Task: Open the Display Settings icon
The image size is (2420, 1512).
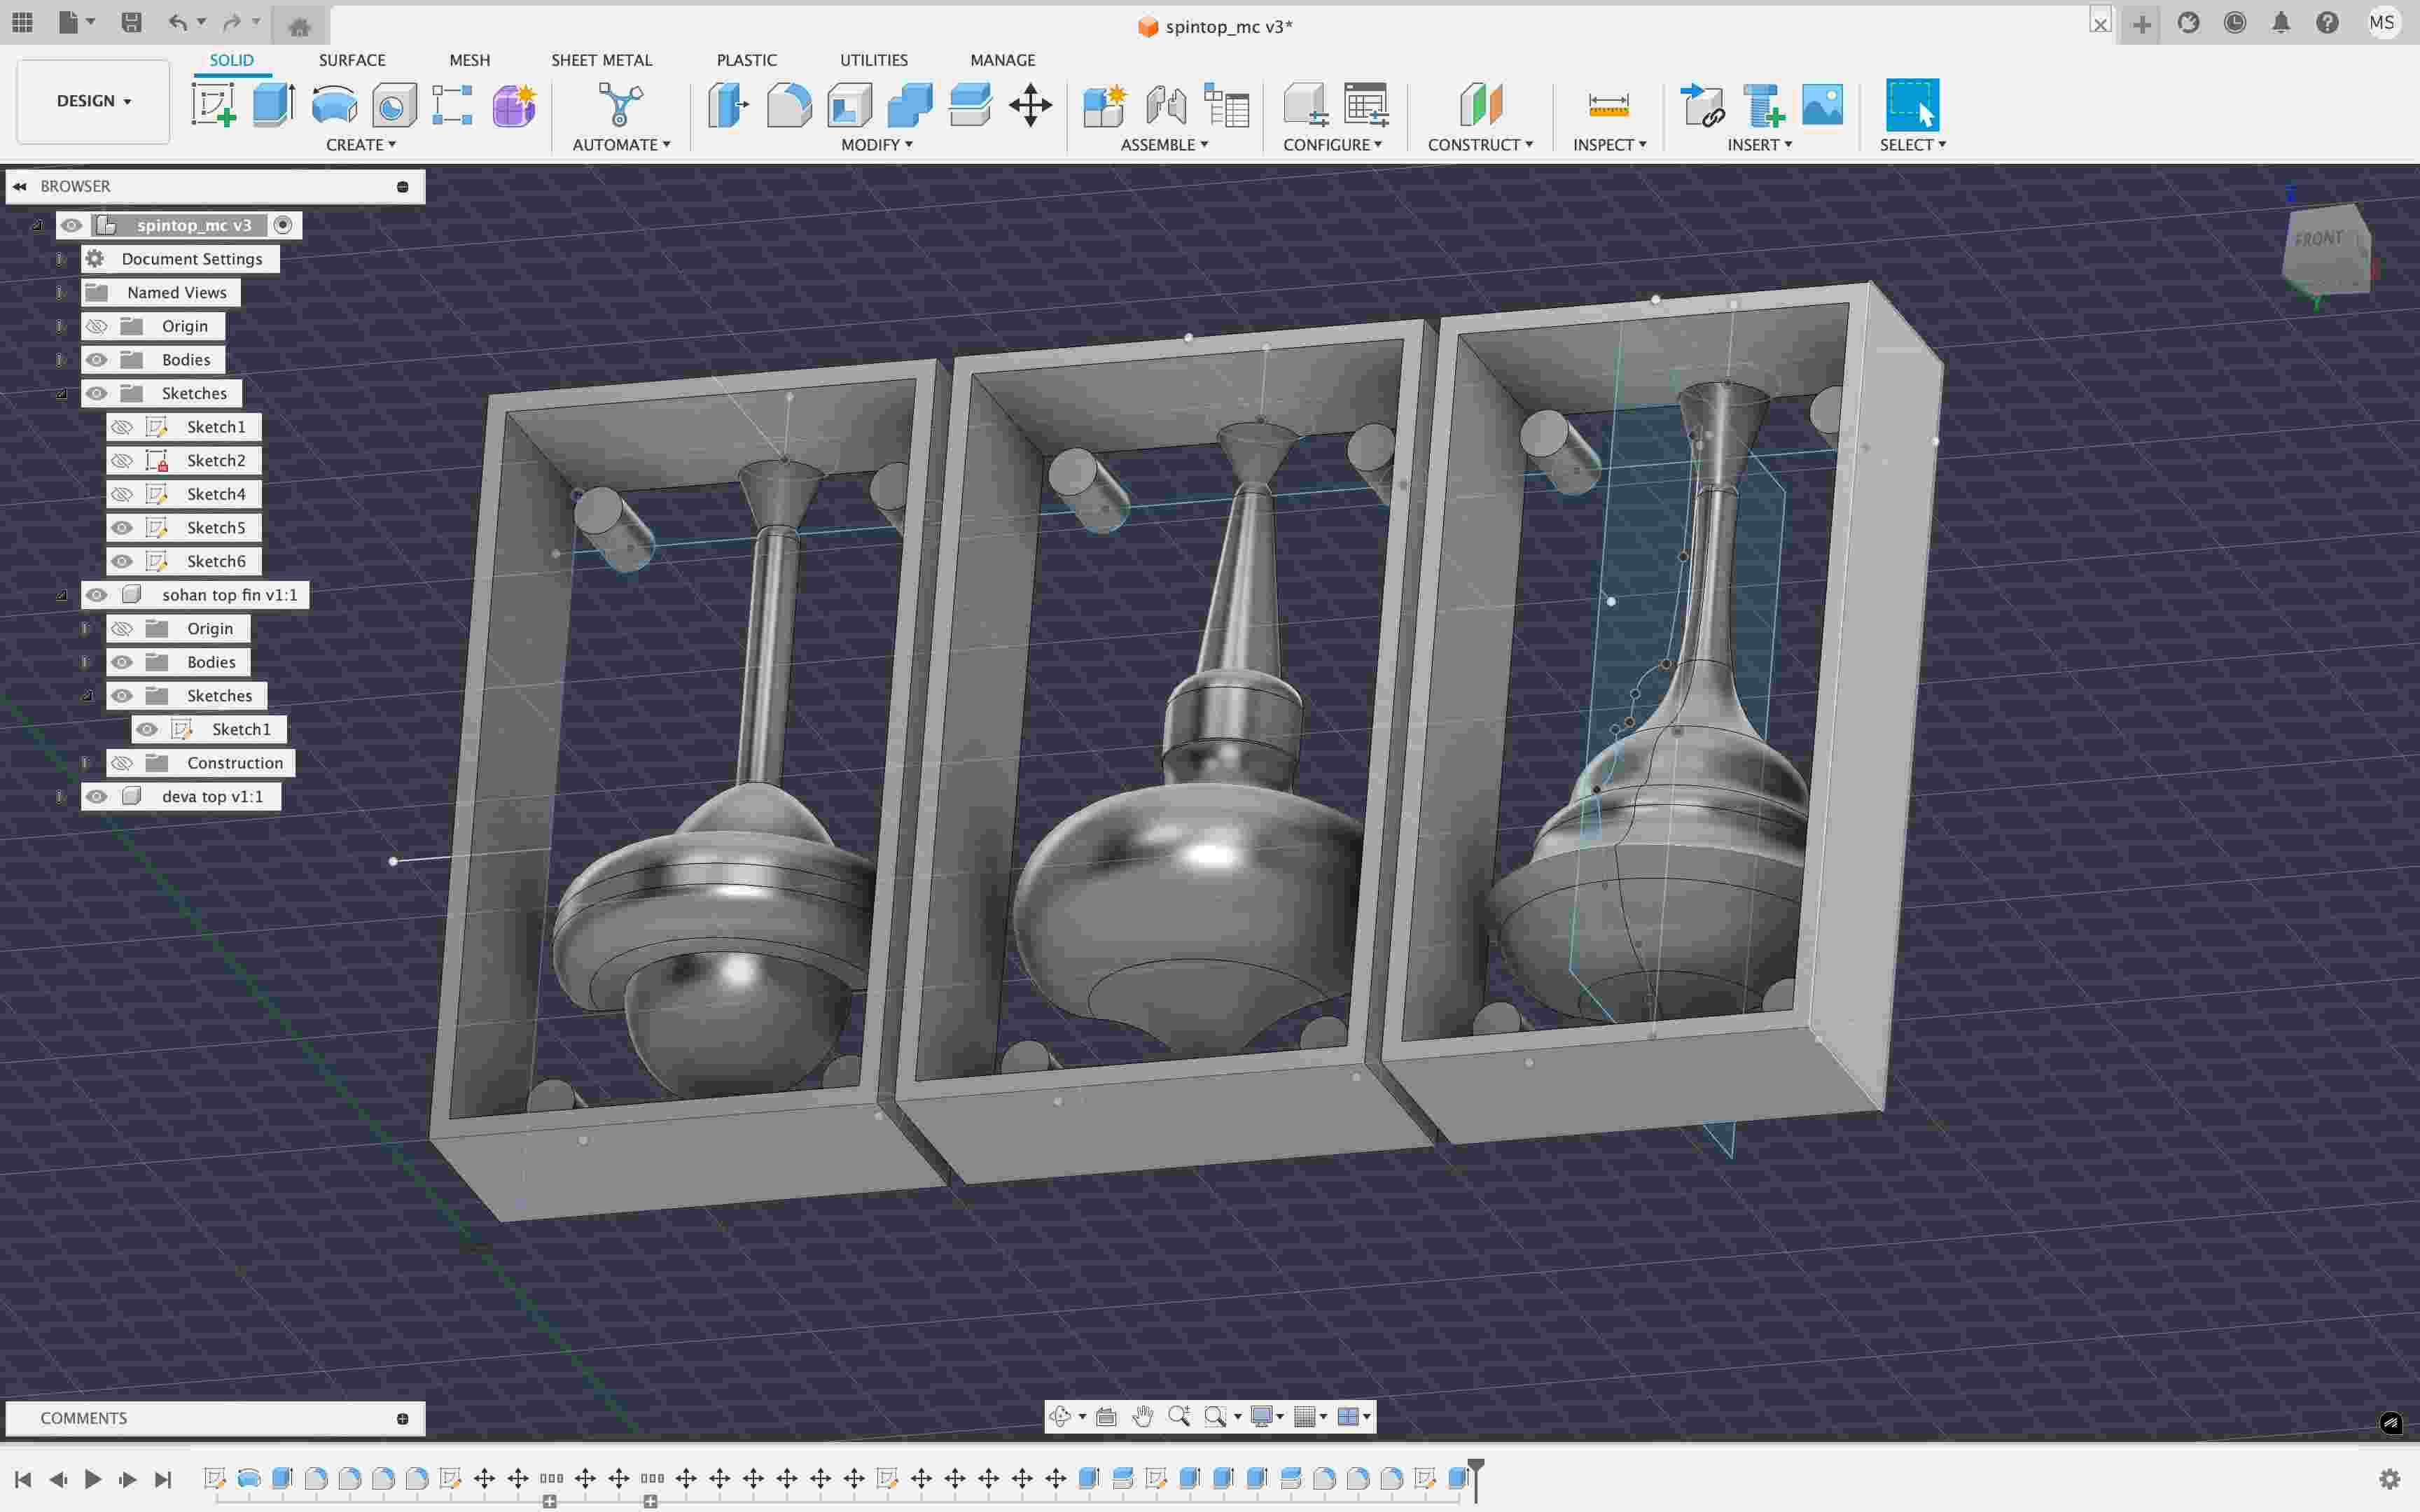Action: tap(1262, 1416)
